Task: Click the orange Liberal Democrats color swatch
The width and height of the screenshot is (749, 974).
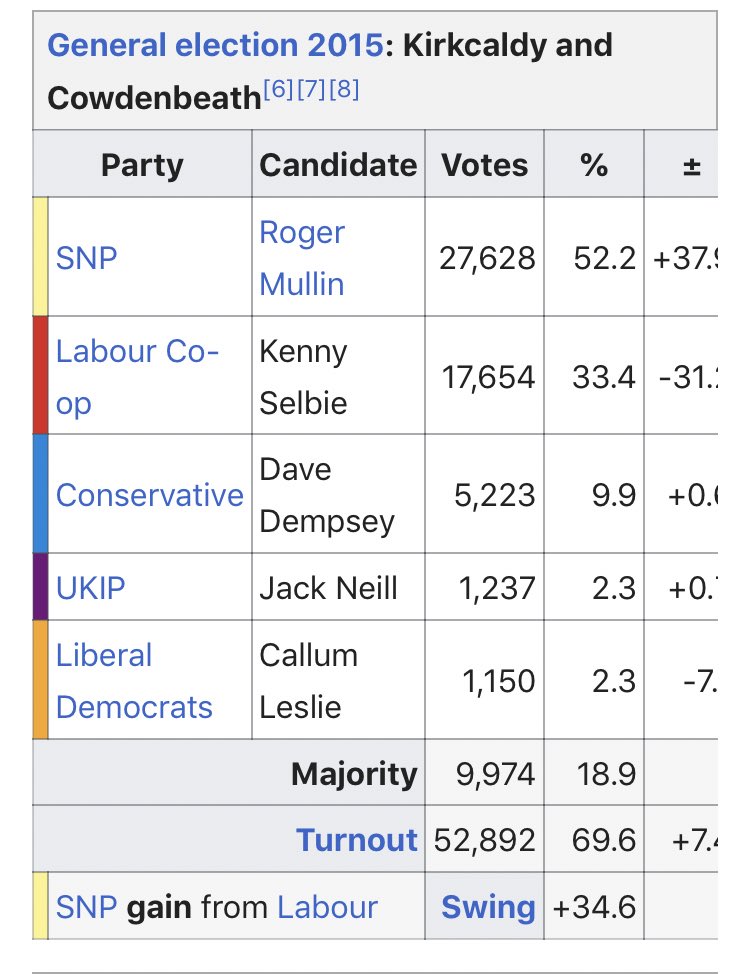Action: pos(40,680)
